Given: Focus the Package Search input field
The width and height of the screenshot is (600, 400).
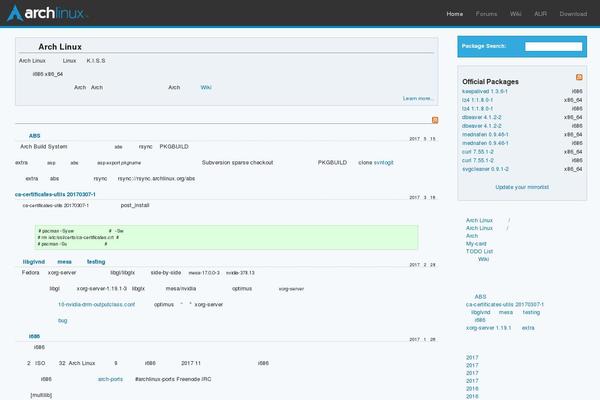Looking at the screenshot, I should 553,47.
